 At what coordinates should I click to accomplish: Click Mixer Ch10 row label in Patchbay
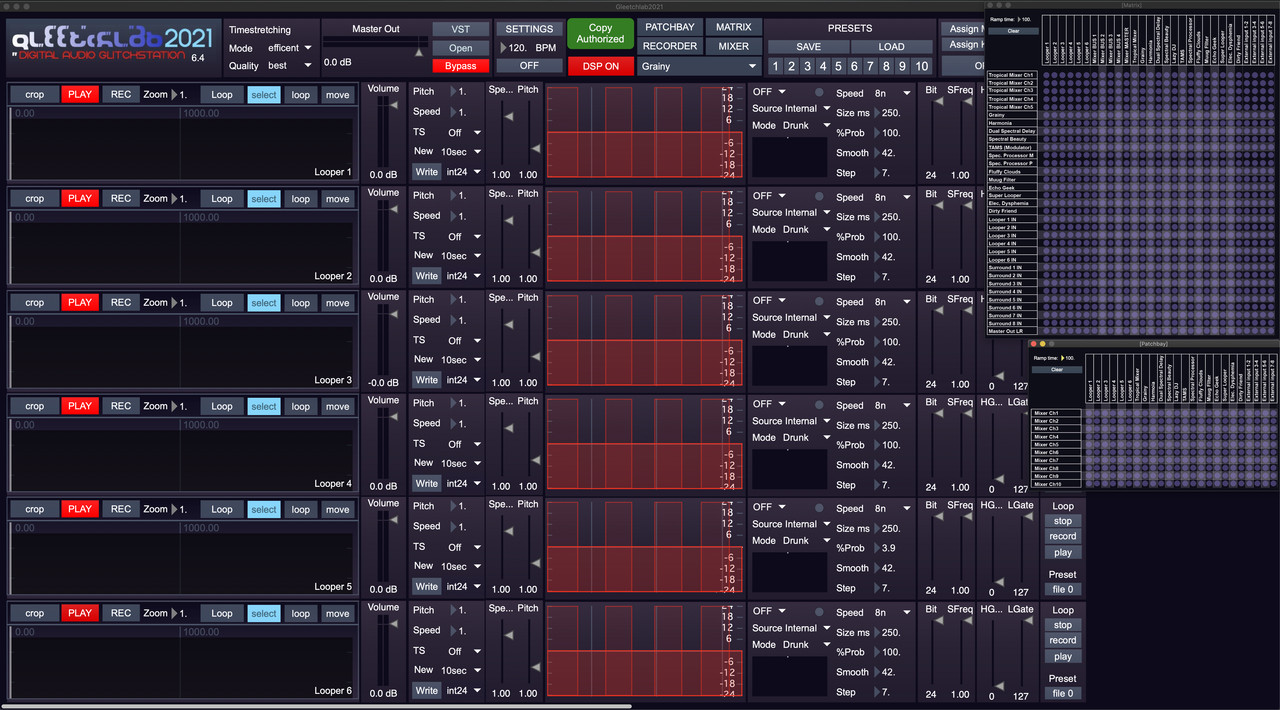coord(1055,484)
